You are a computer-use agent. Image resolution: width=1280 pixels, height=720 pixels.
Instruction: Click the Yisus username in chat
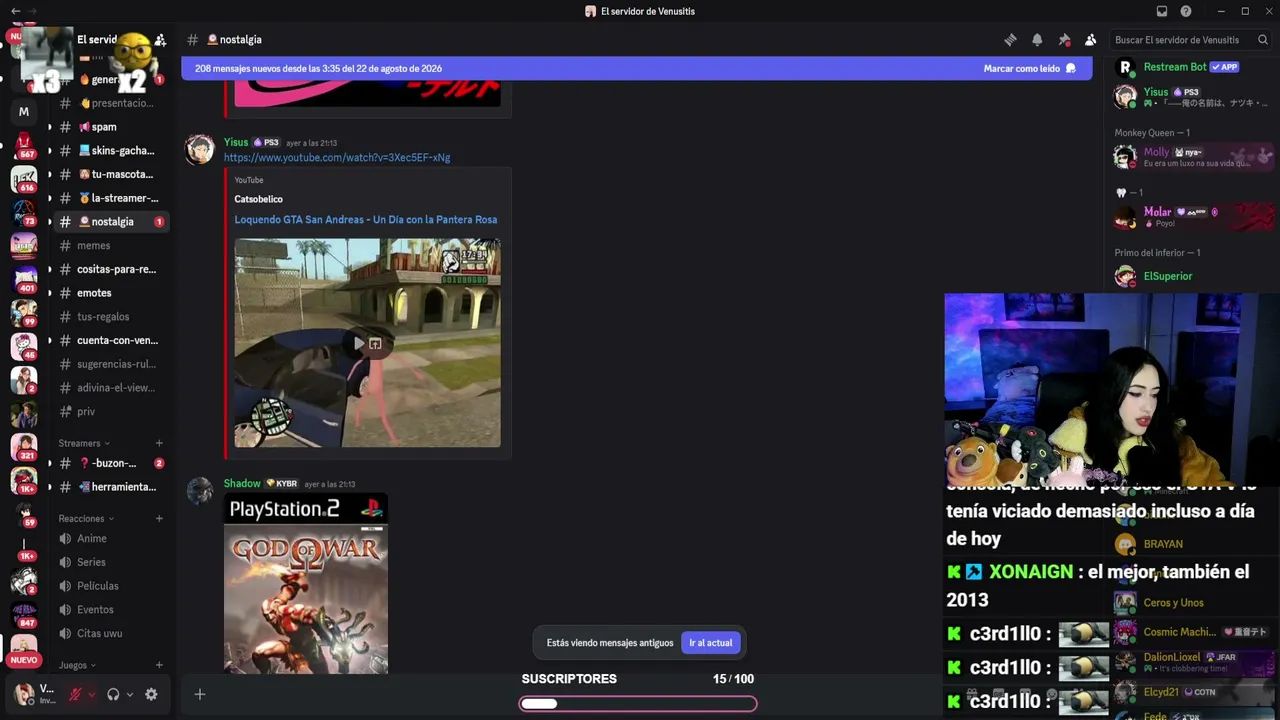tap(236, 142)
